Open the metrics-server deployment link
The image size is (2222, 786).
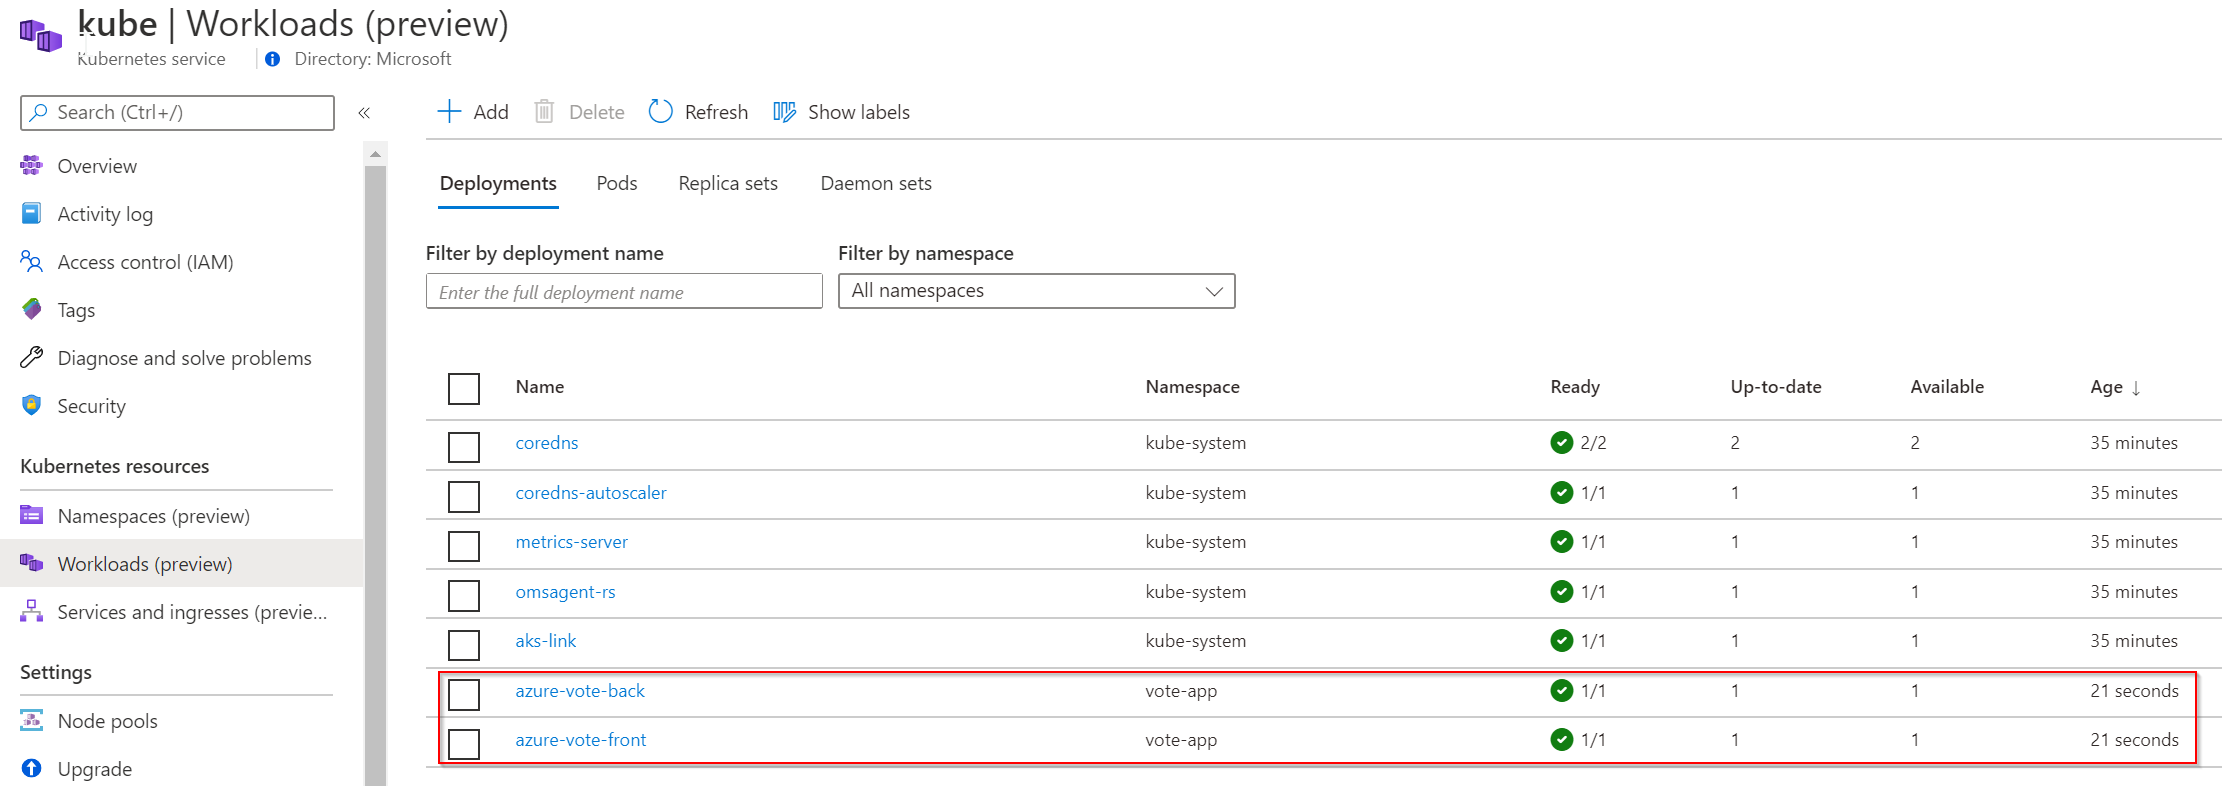pos(571,542)
